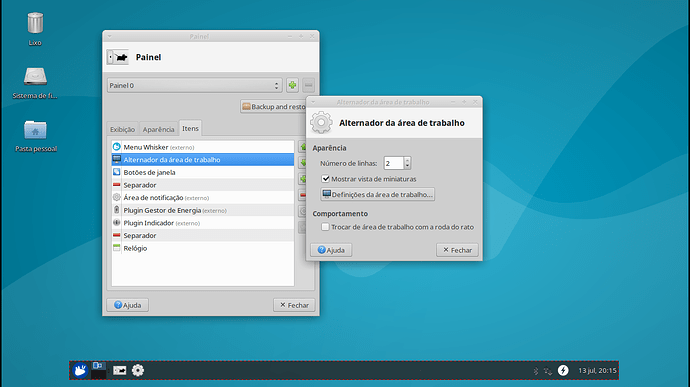Switch to the gear settings taskbar button

[x=138, y=370]
